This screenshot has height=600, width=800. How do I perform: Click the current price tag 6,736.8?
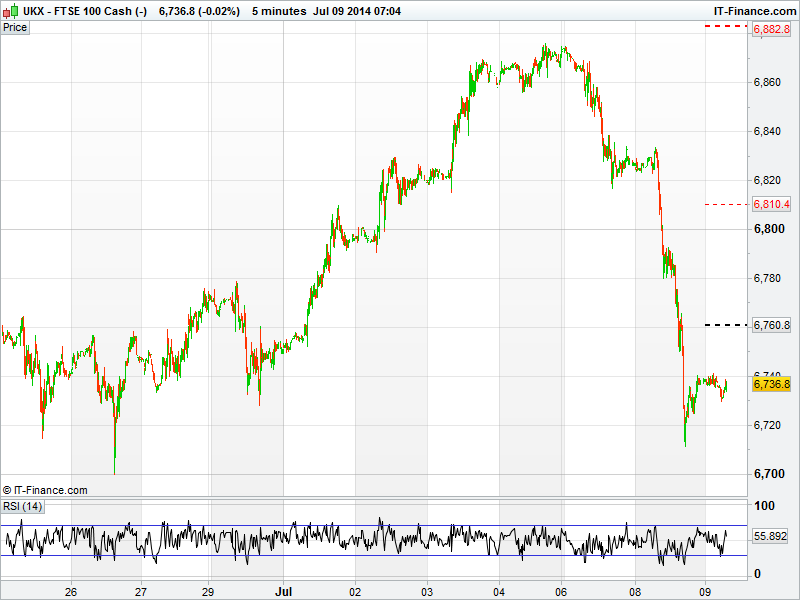point(771,384)
